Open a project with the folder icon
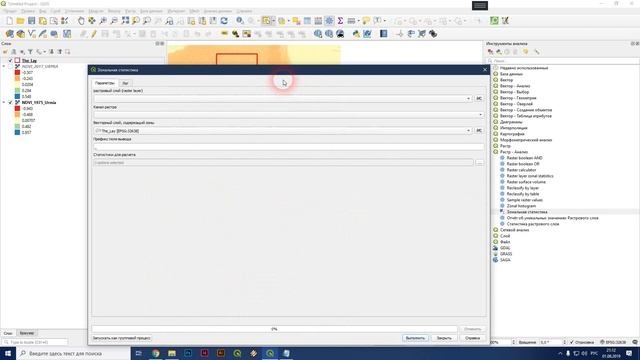 [x=20, y=21]
